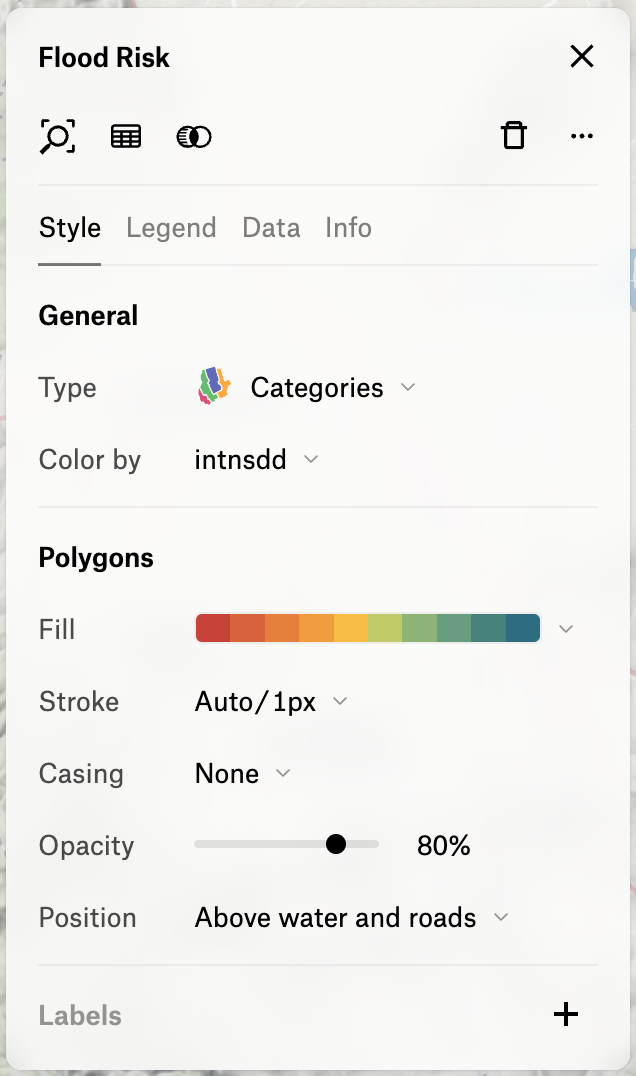Click the zoom-to-layer magnifier icon
Screen dimensions: 636x1076
58,136
